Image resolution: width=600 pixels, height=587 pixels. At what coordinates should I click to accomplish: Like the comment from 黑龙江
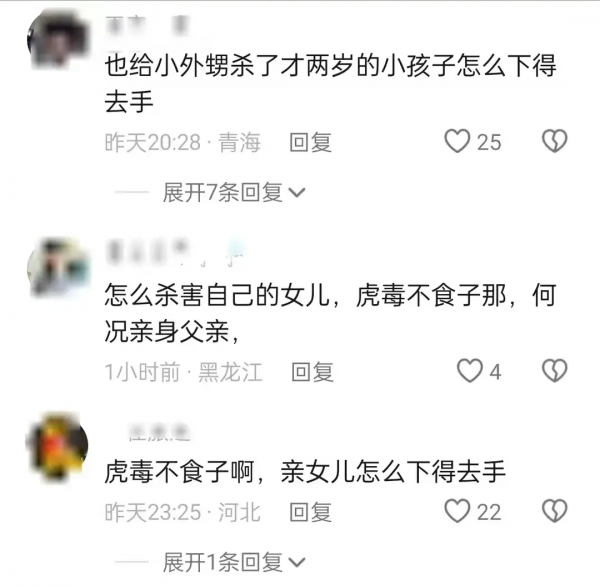470,371
